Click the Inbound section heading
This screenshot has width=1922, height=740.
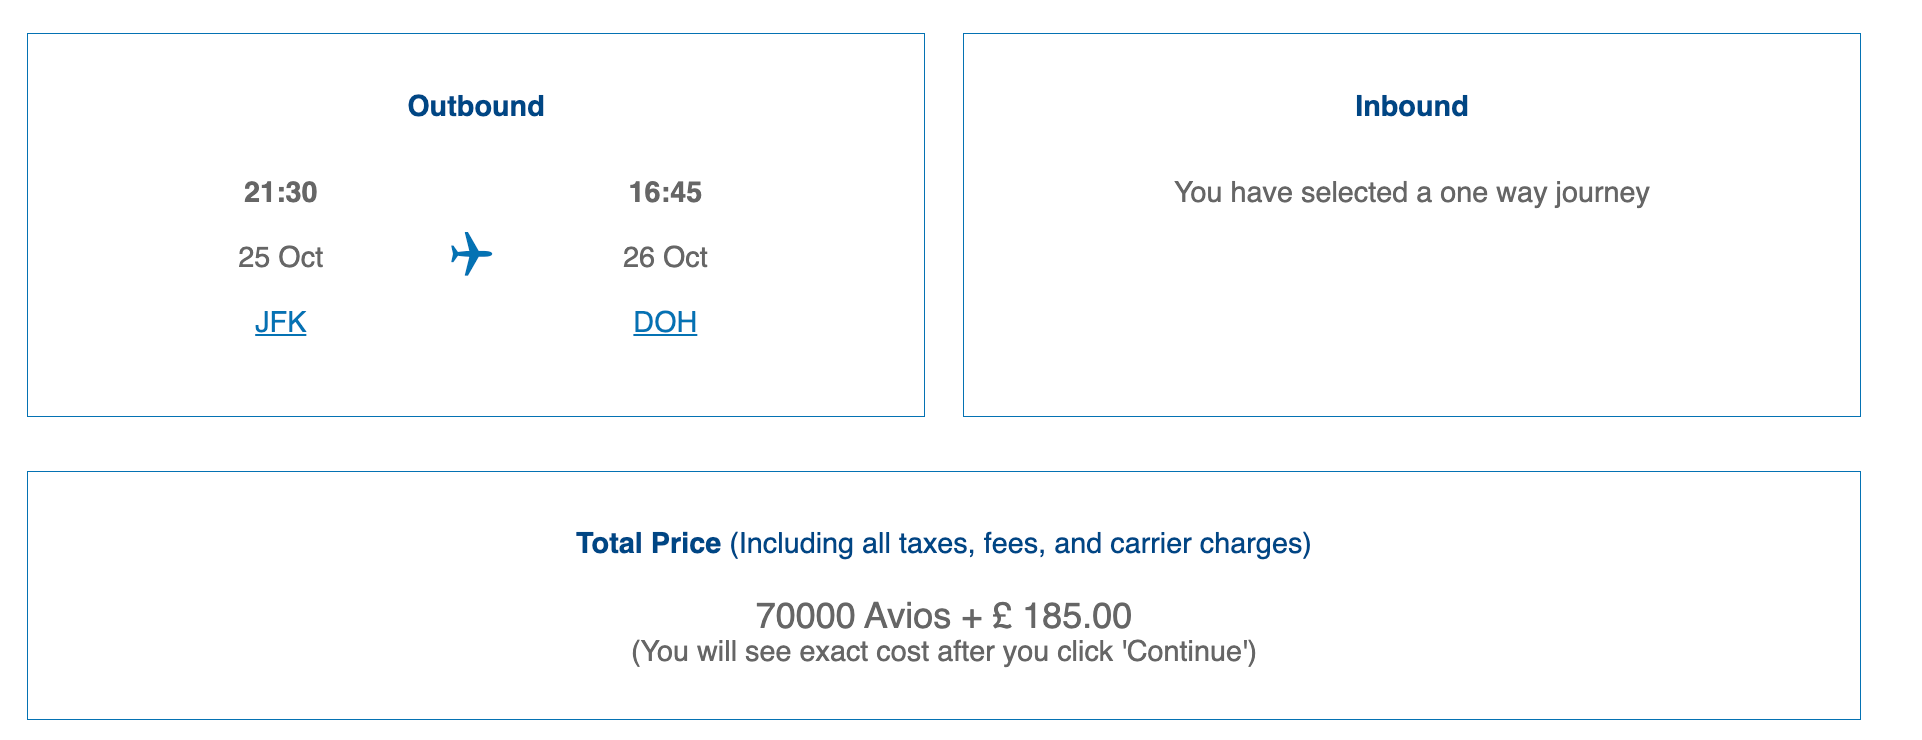1411,106
